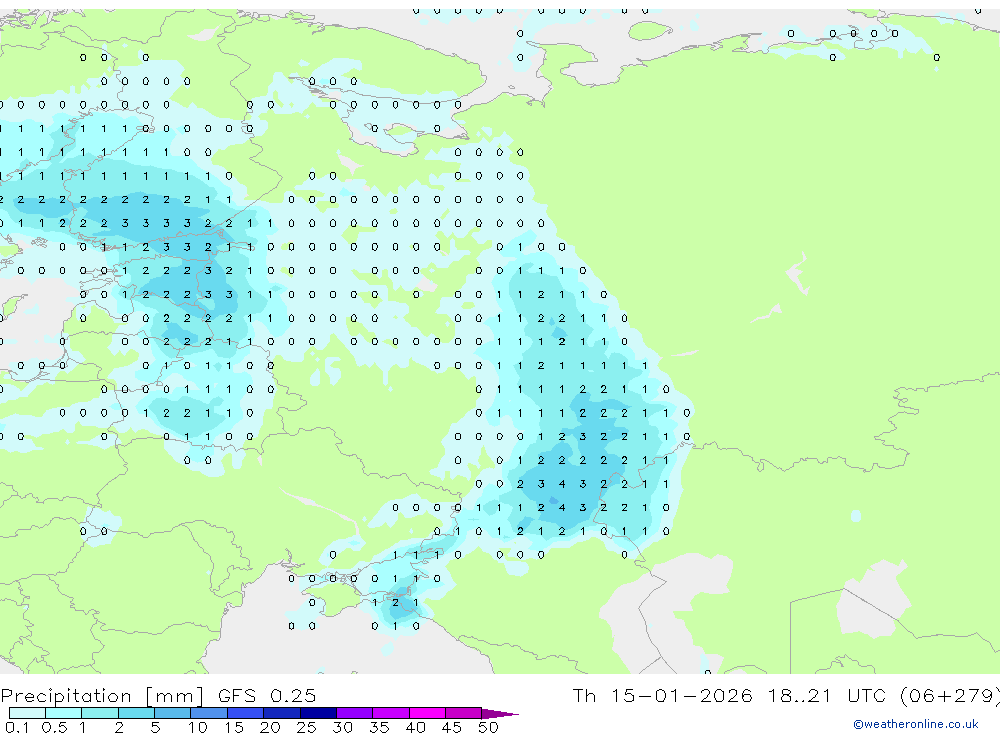Click the 0.1–0.5 mm legend color swatch
The image size is (1000, 733).
click(x=27, y=713)
